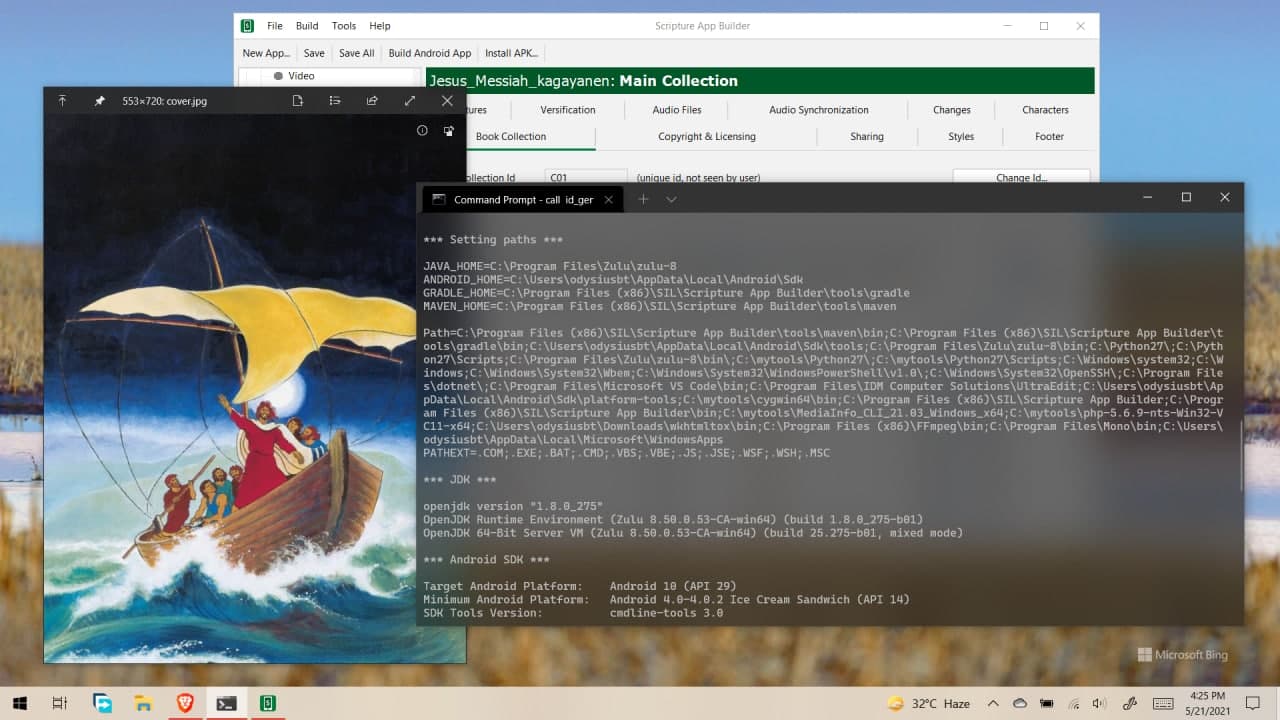Share cover.jpg using the share icon
The width and height of the screenshot is (1280, 720).
tap(372, 101)
